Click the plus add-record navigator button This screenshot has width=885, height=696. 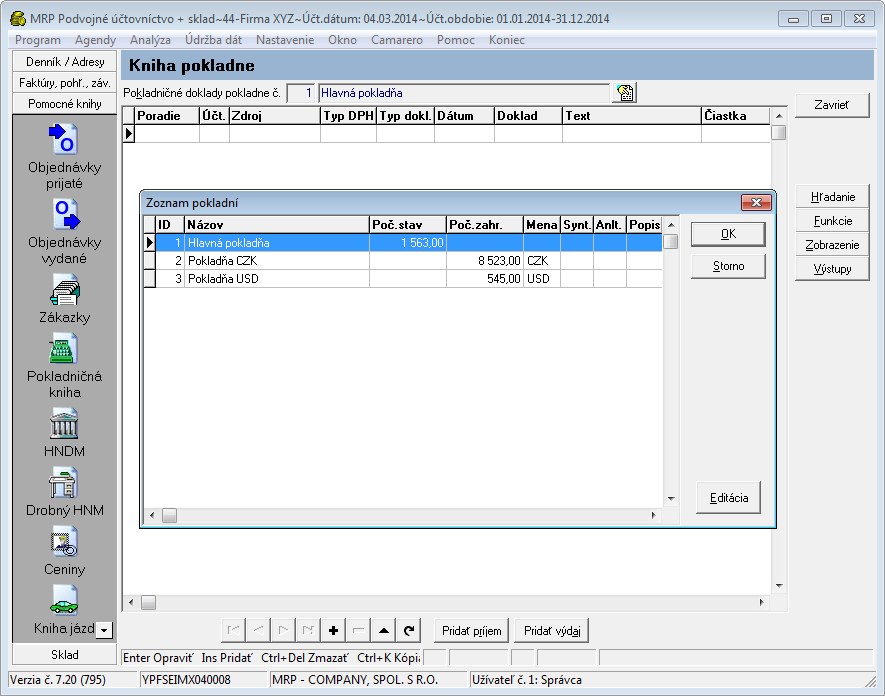coord(334,631)
